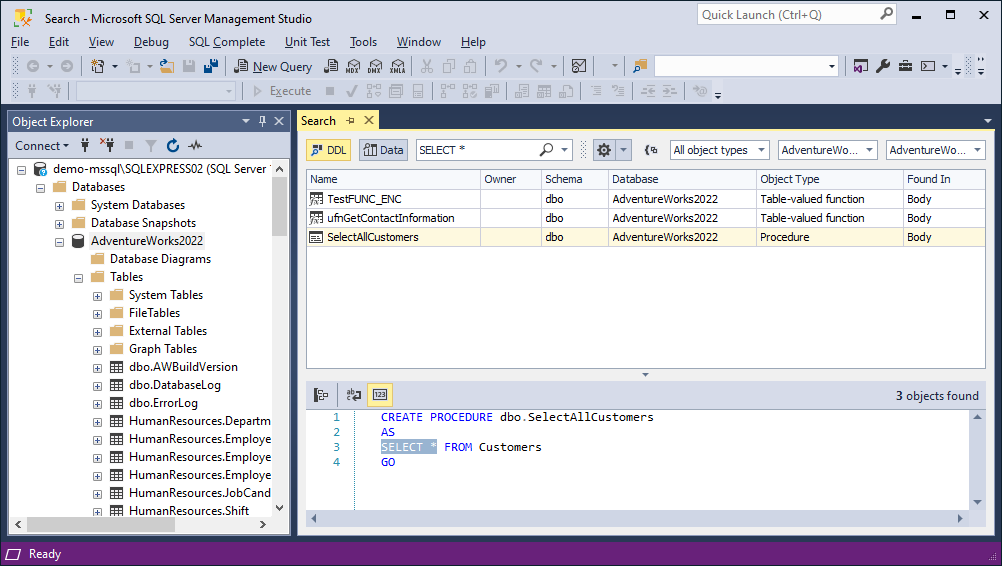Click the Object Explorer connect plug icon

85,146
